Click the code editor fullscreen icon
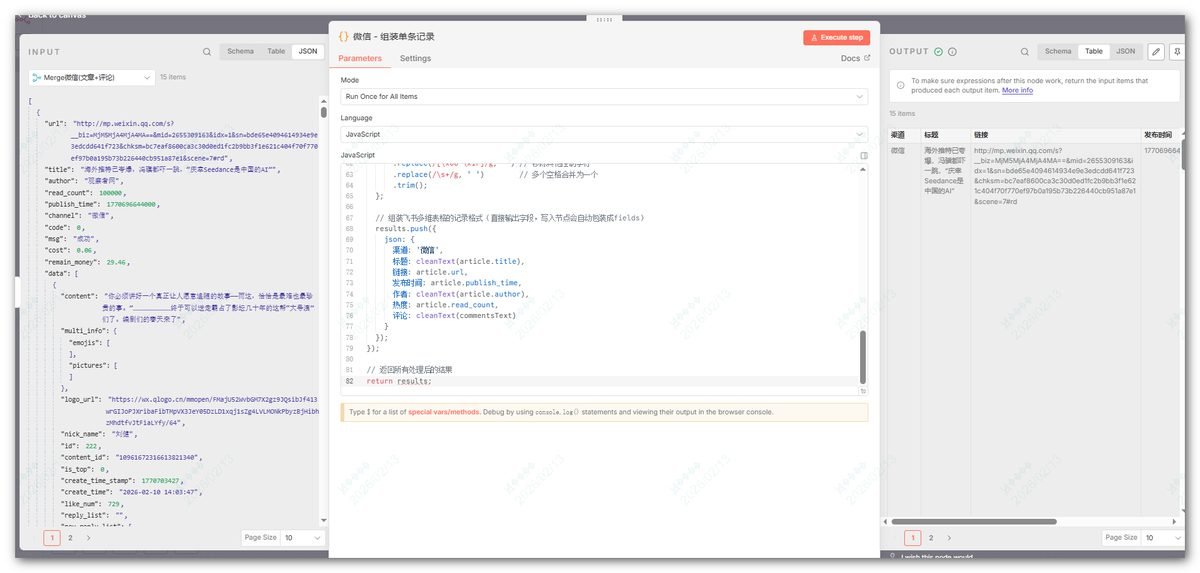Viewport: 1200px width, 573px height. pyautogui.click(x=864, y=156)
